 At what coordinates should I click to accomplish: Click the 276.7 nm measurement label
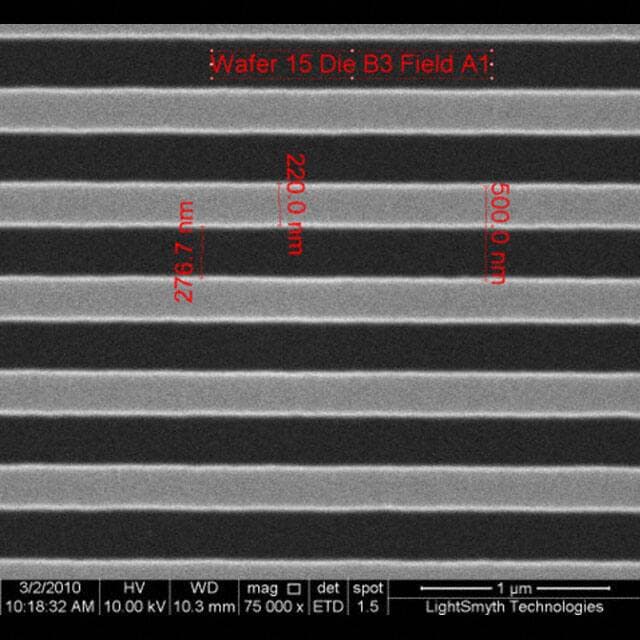pyautogui.click(x=184, y=252)
